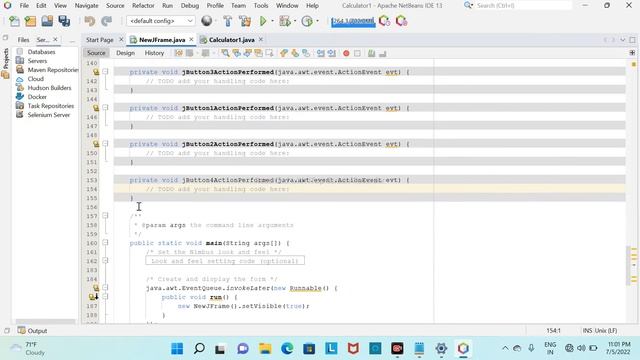This screenshot has height=360, width=640.
Task: Click the INS insert mode status indicator
Action: click(588, 331)
